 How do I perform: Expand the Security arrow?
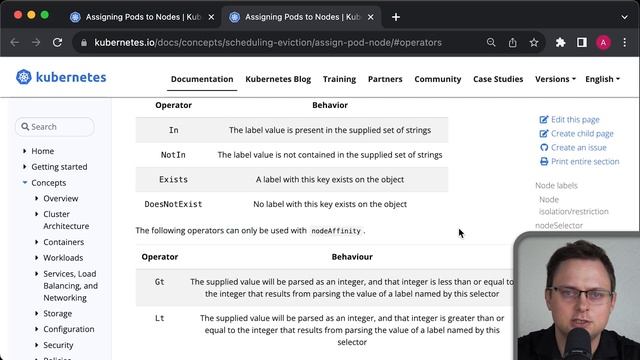coord(37,345)
